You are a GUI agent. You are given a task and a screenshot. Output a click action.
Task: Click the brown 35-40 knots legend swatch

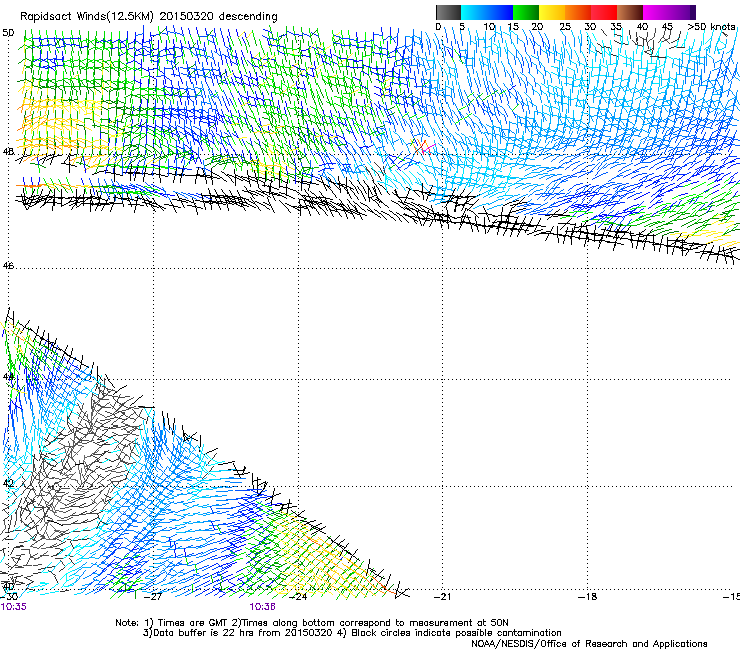[630, 12]
